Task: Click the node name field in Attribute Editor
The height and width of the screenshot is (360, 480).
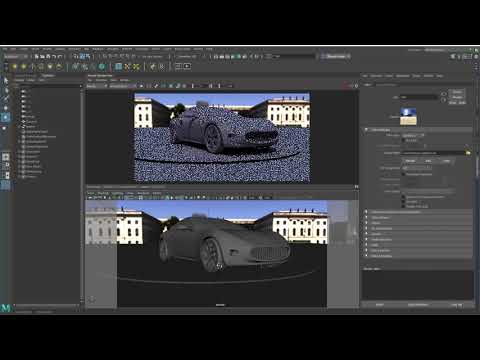Action: (x=419, y=97)
